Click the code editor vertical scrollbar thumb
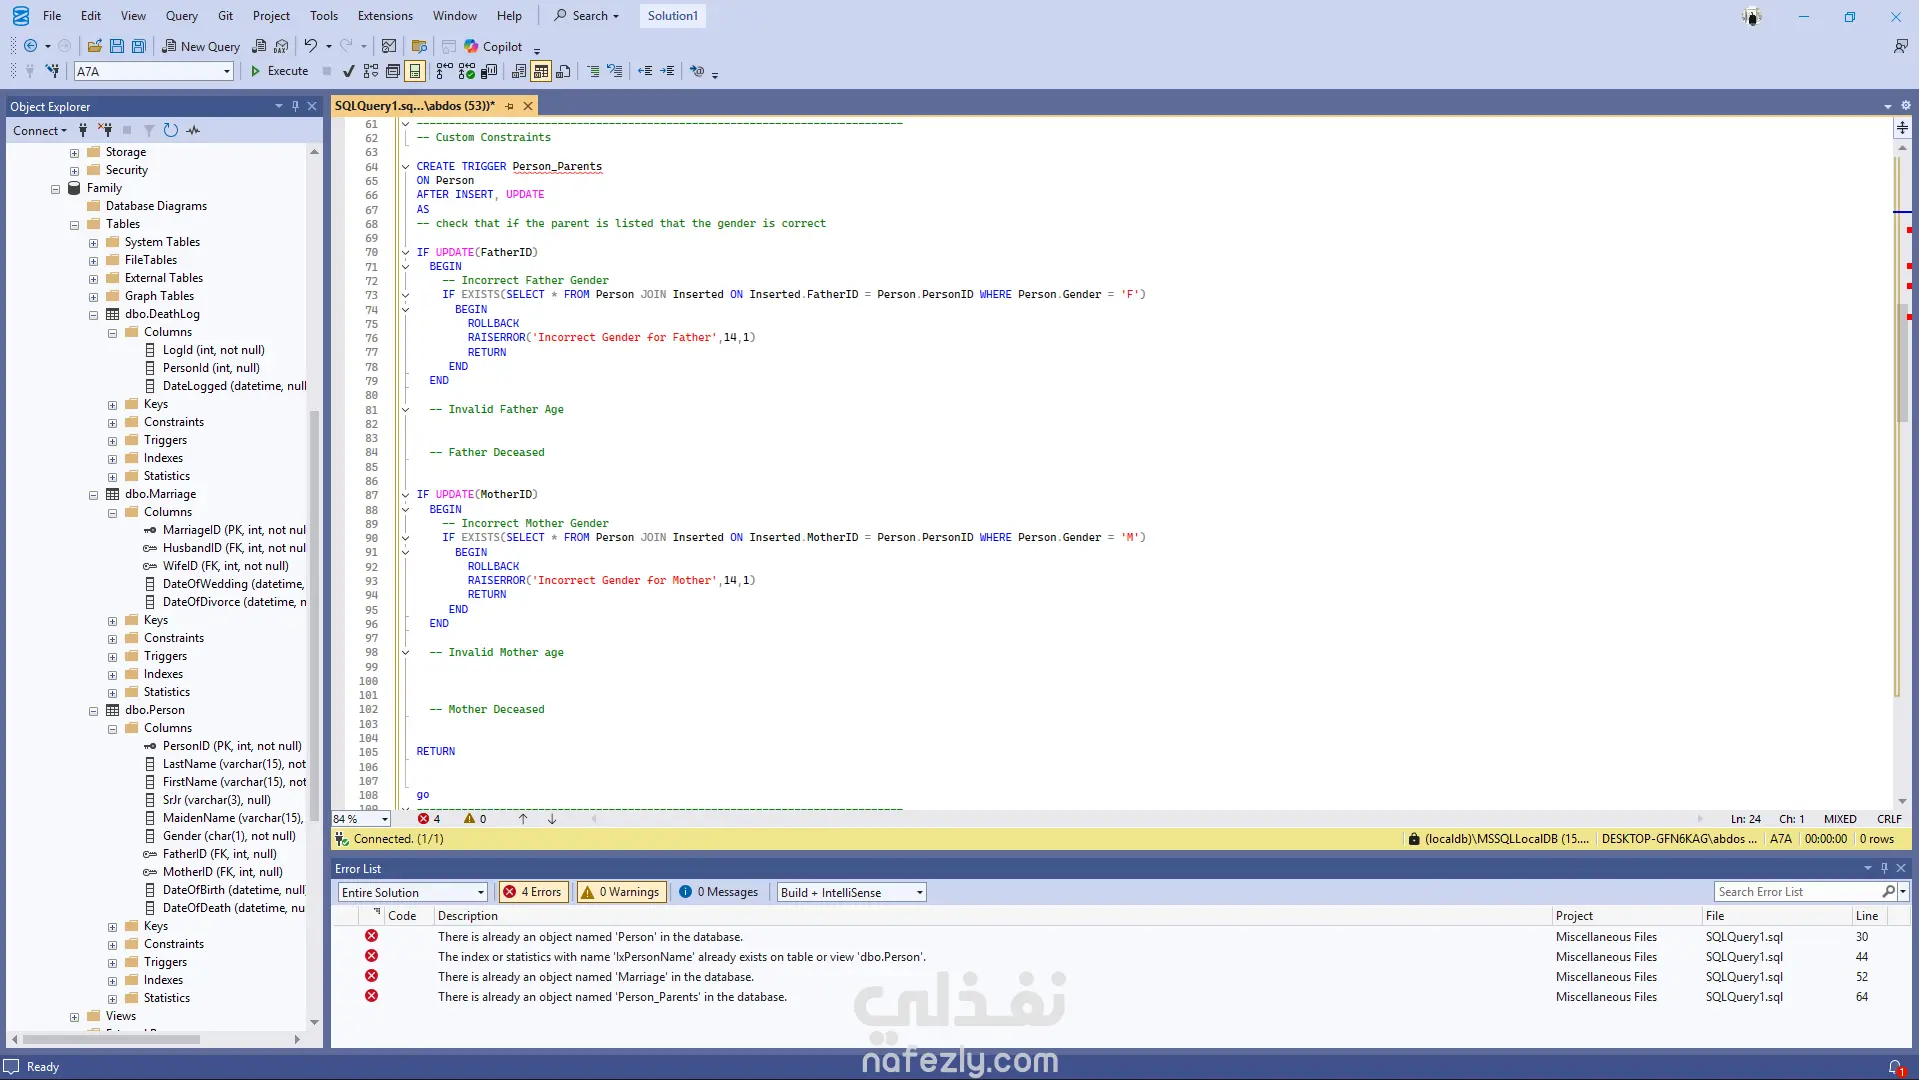The image size is (1919, 1080). click(x=1902, y=362)
